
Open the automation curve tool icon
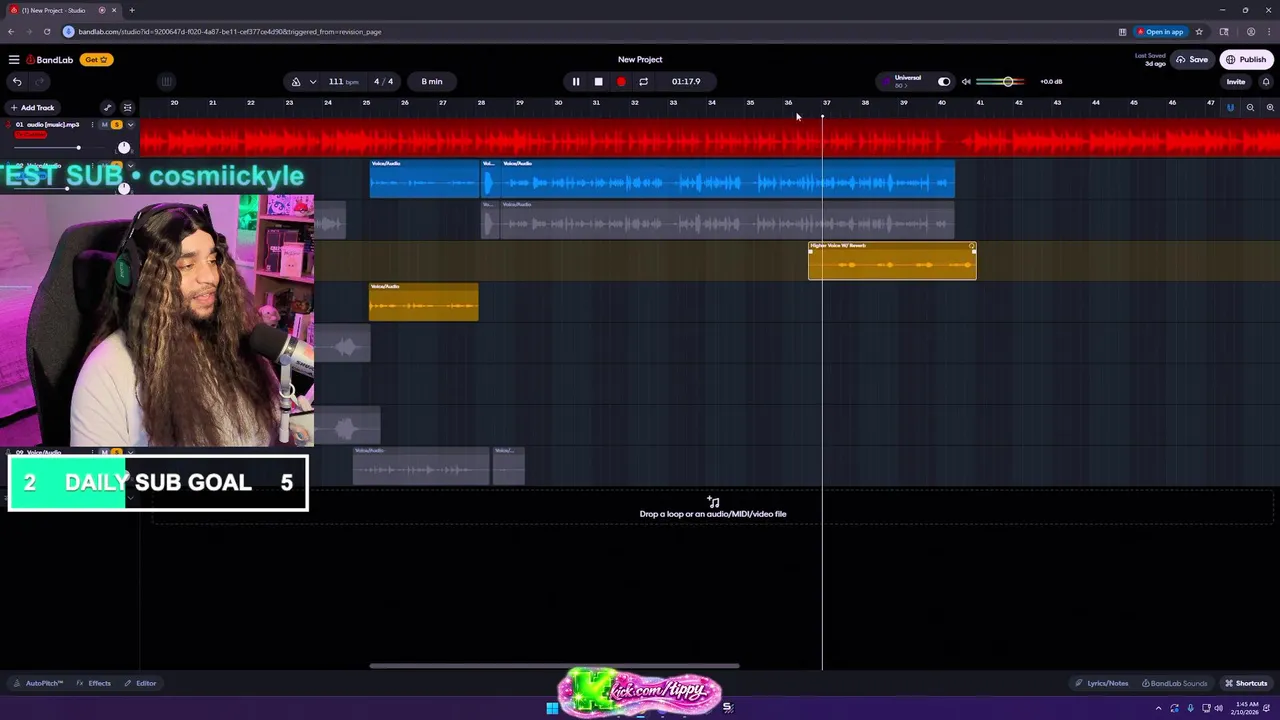click(107, 108)
